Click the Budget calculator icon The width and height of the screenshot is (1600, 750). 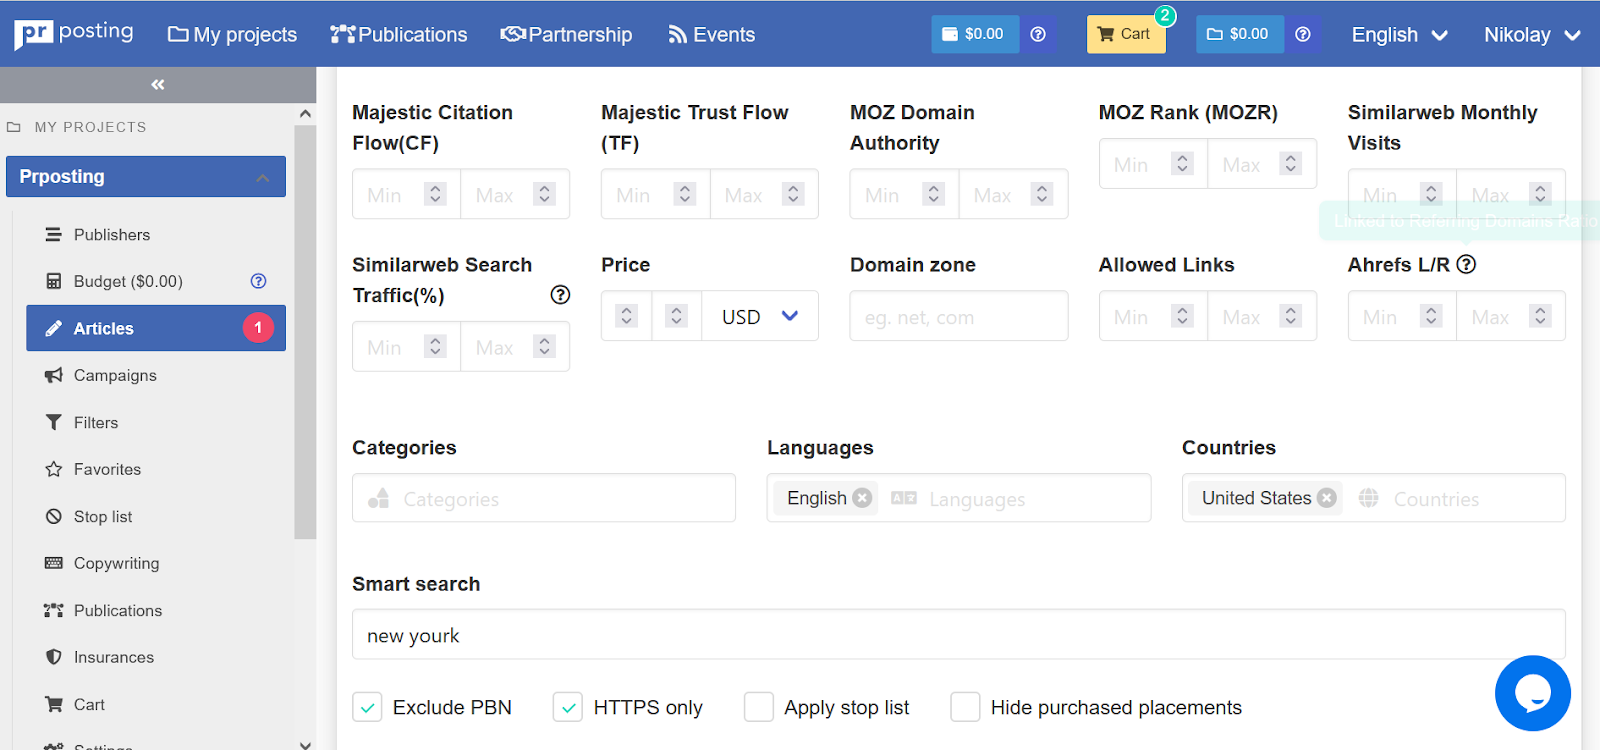point(54,282)
